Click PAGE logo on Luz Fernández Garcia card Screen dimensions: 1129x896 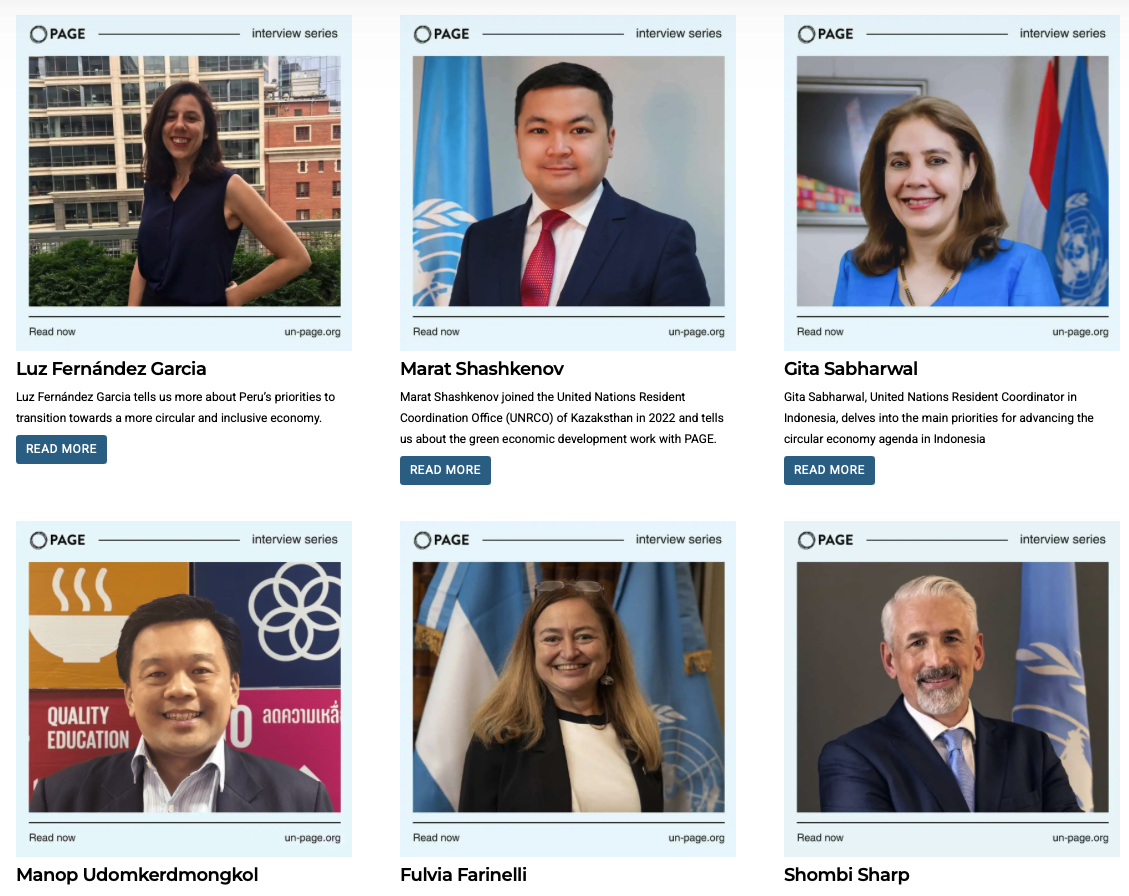[x=58, y=34]
